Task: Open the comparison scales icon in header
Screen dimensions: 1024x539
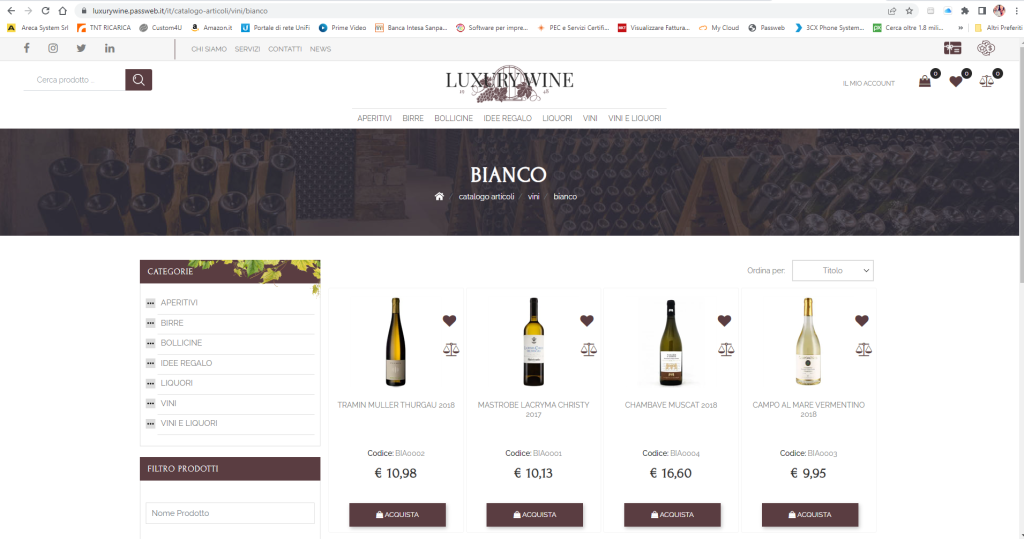Action: pyautogui.click(x=986, y=81)
